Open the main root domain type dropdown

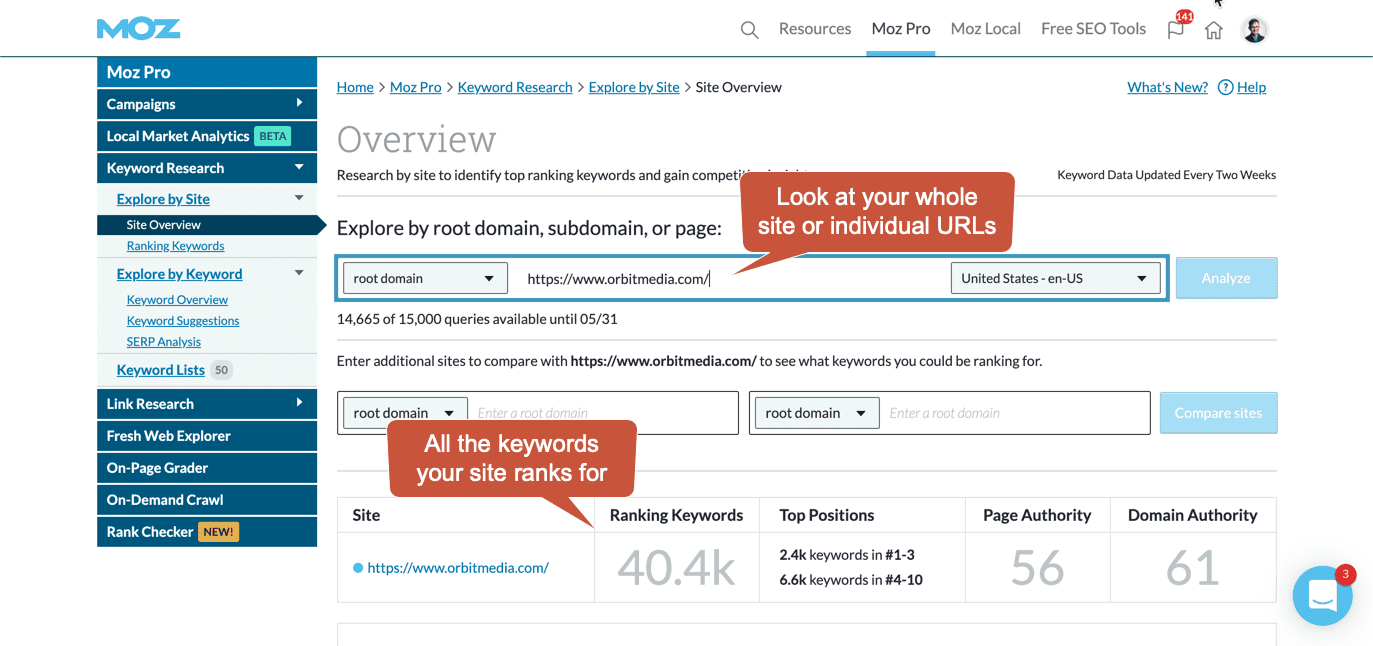(425, 278)
